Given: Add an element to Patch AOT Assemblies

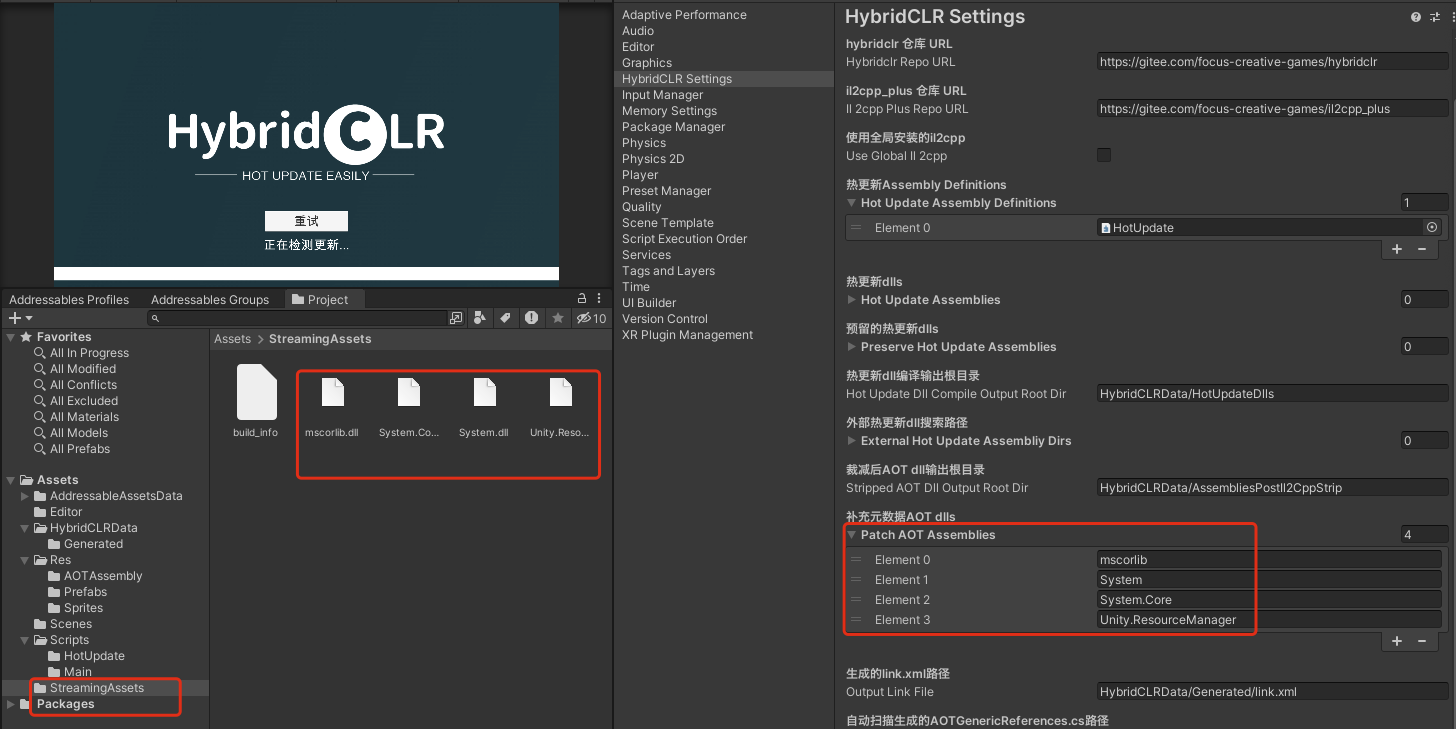Looking at the screenshot, I should click(x=1397, y=641).
